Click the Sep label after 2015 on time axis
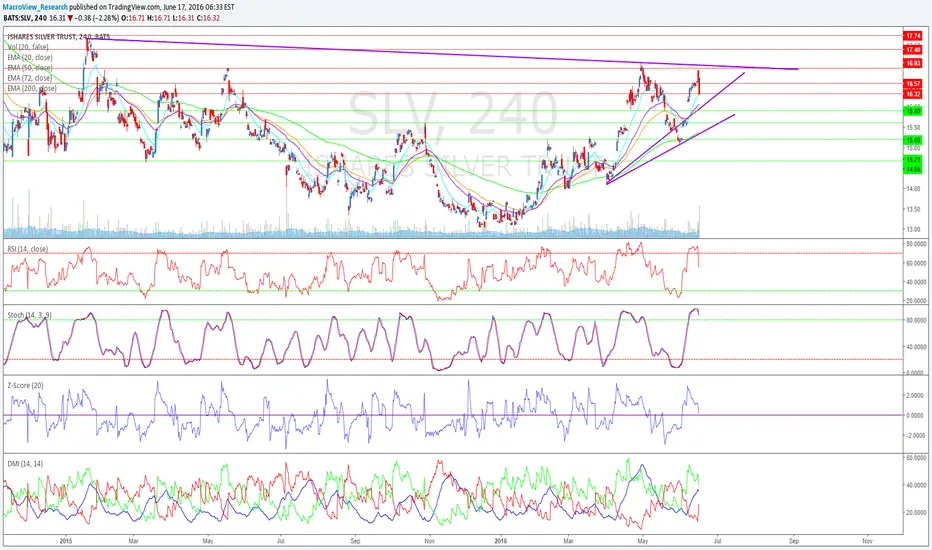The image size is (932, 550). (x=355, y=541)
